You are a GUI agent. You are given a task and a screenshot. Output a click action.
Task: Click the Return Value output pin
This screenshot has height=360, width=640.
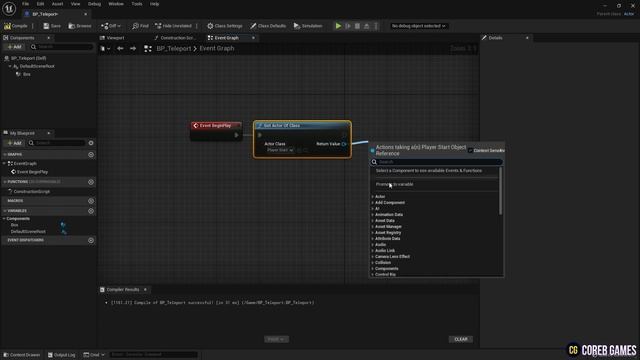coord(344,144)
